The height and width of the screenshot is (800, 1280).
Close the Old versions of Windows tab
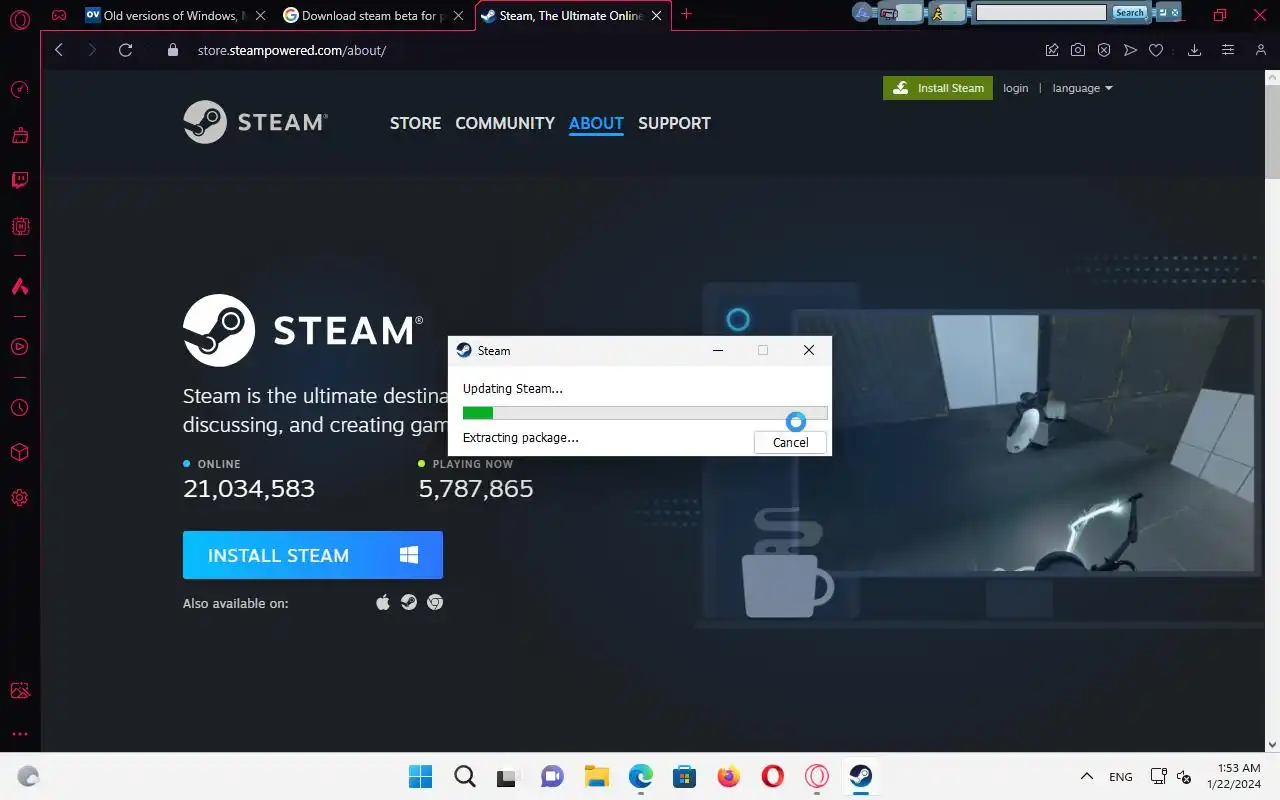260,16
